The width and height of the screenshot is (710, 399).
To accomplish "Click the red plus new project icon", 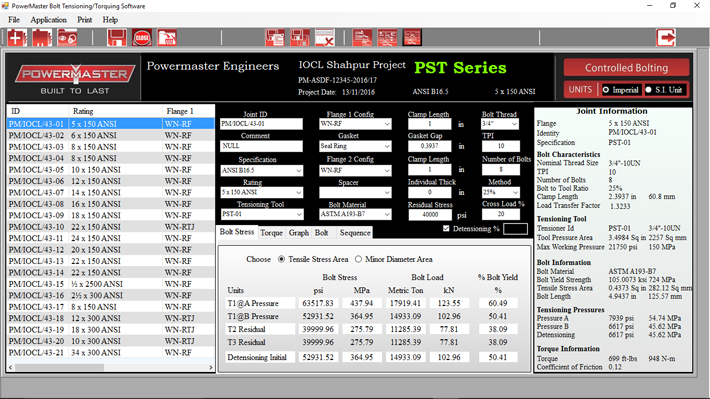I will pos(17,38).
